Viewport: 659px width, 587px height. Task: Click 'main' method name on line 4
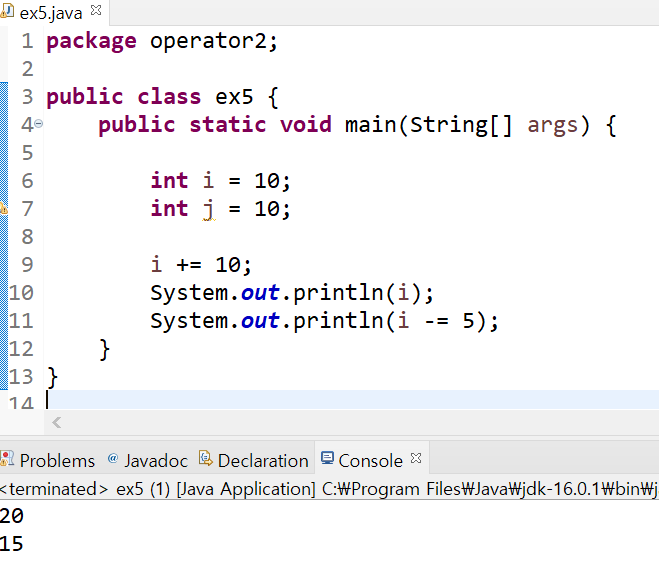tap(370, 125)
